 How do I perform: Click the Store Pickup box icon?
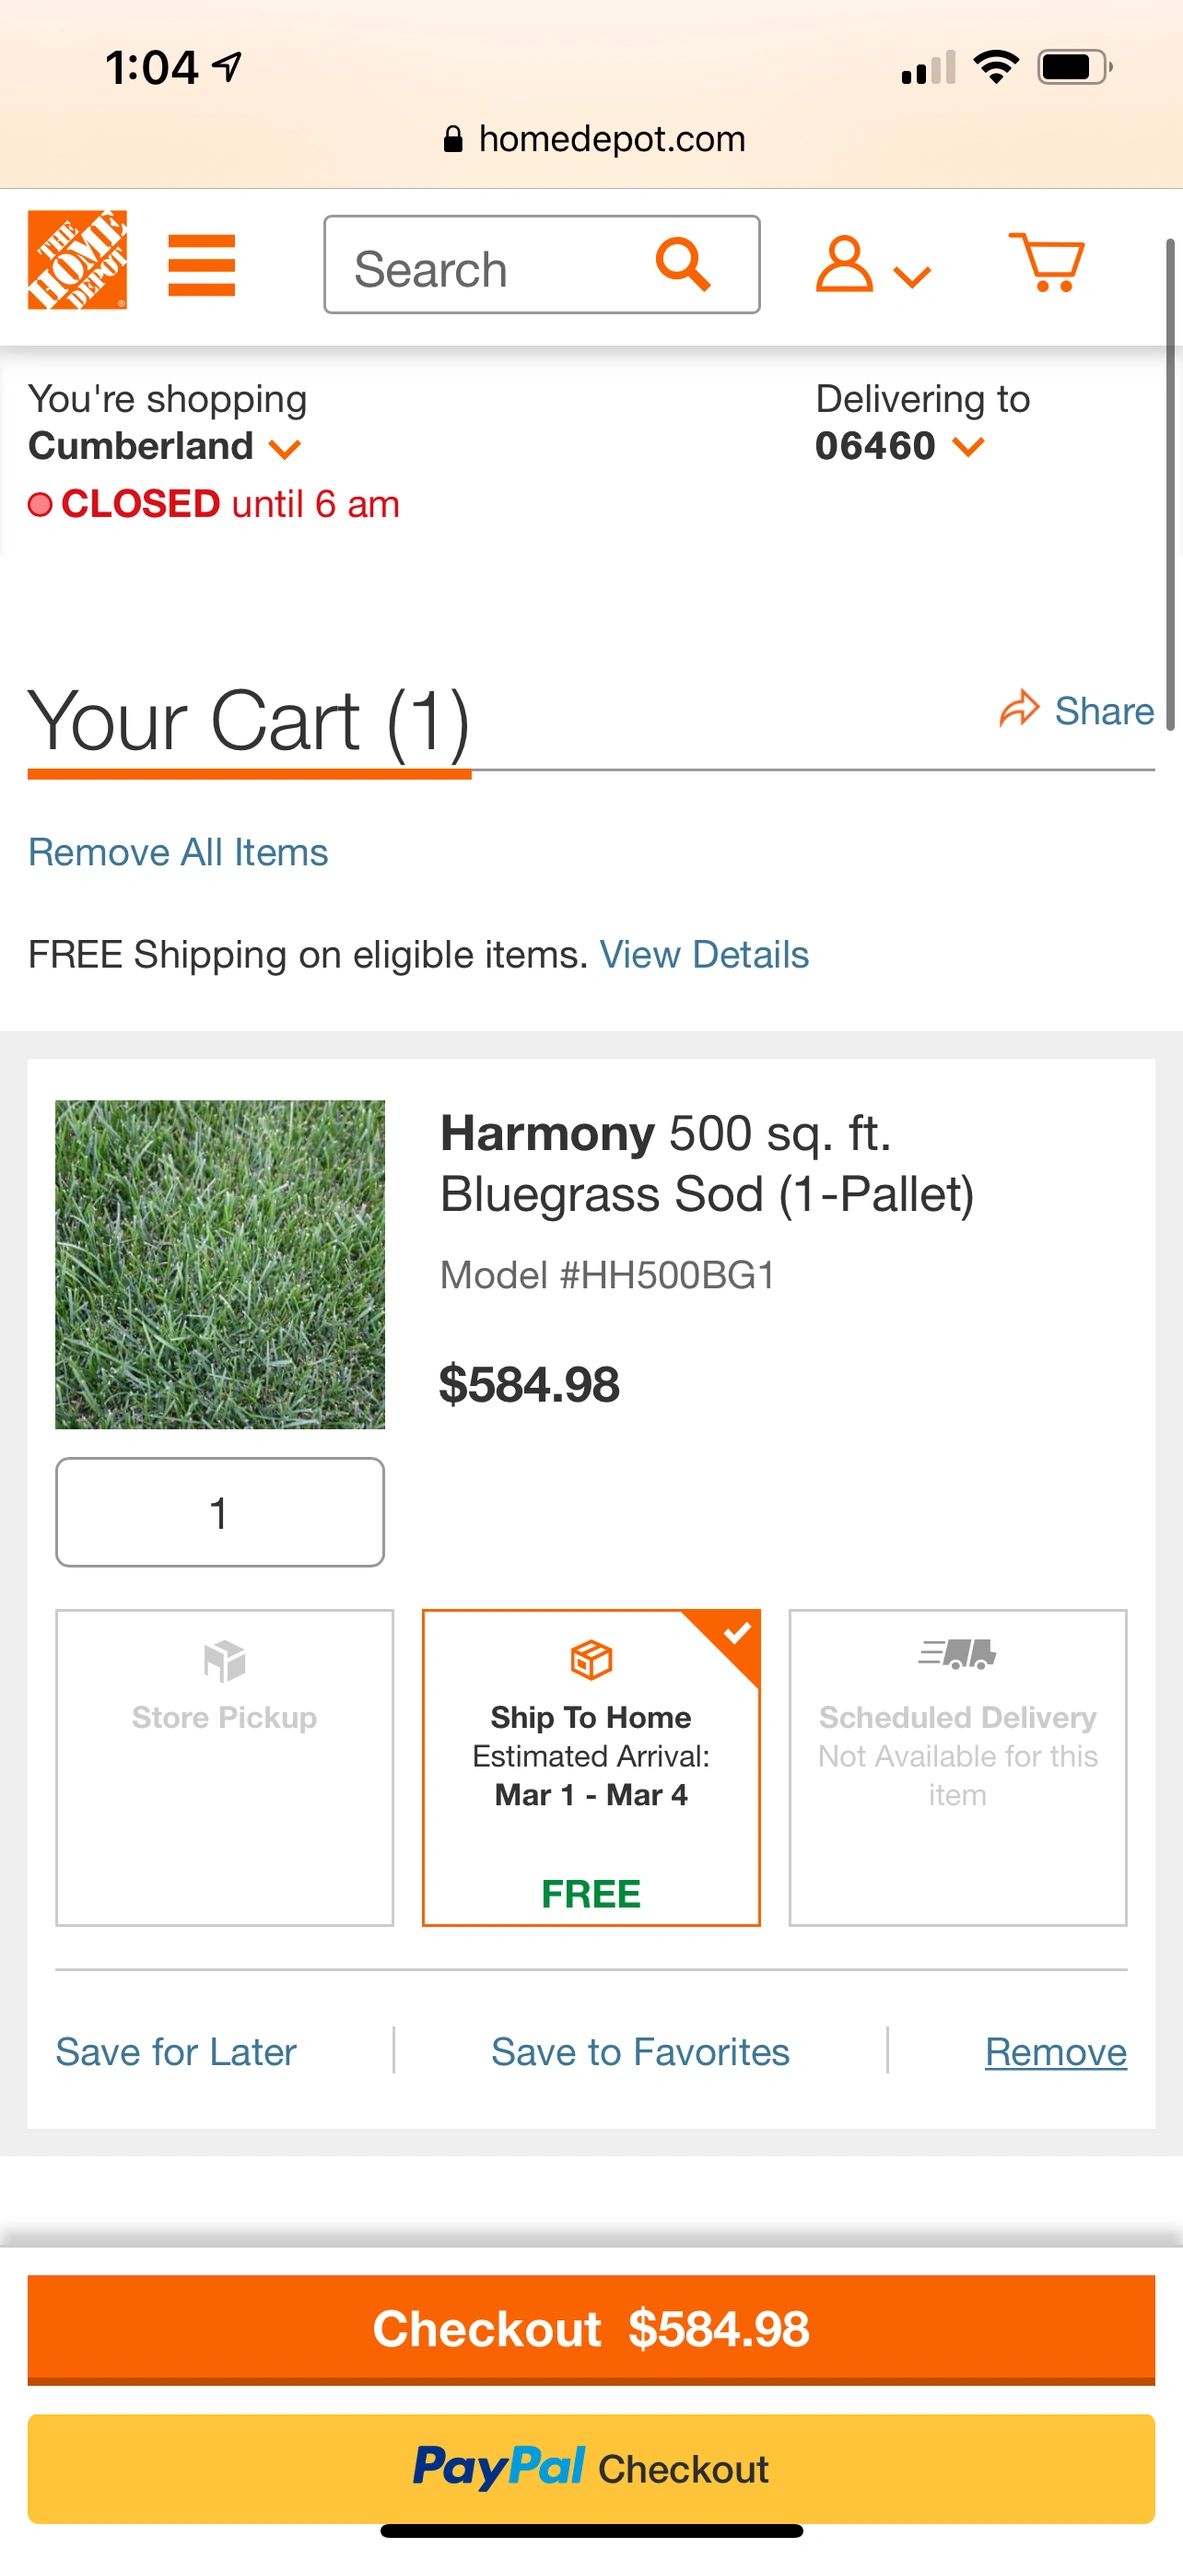click(224, 1658)
